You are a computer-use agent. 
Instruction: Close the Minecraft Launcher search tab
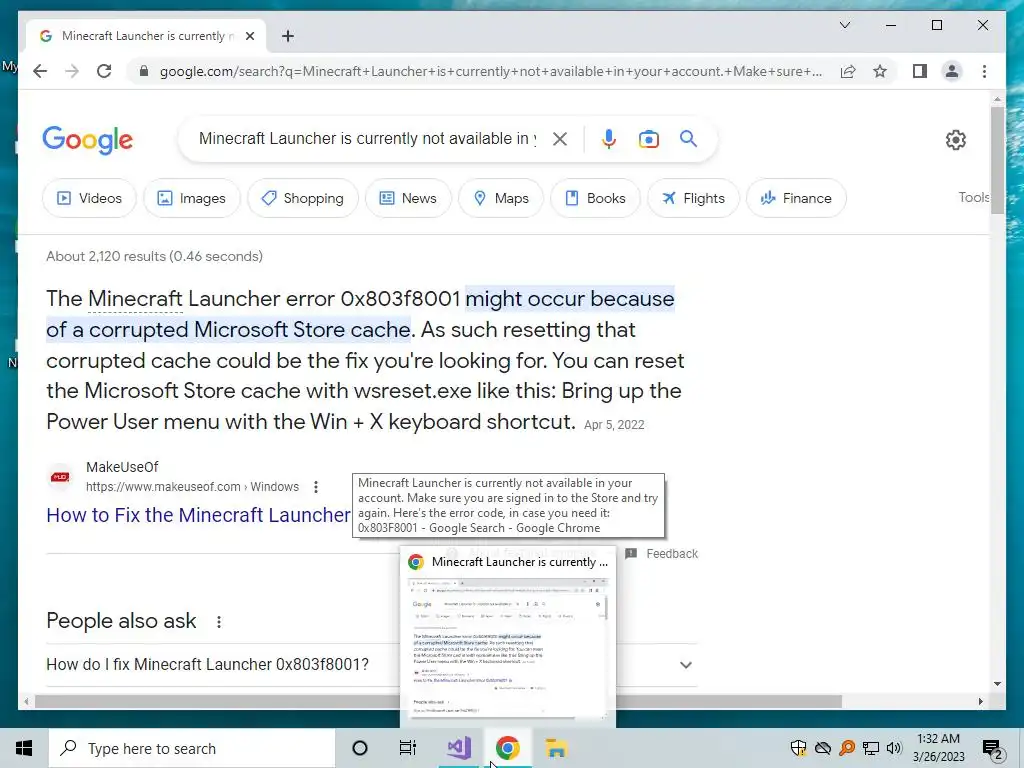pos(249,36)
